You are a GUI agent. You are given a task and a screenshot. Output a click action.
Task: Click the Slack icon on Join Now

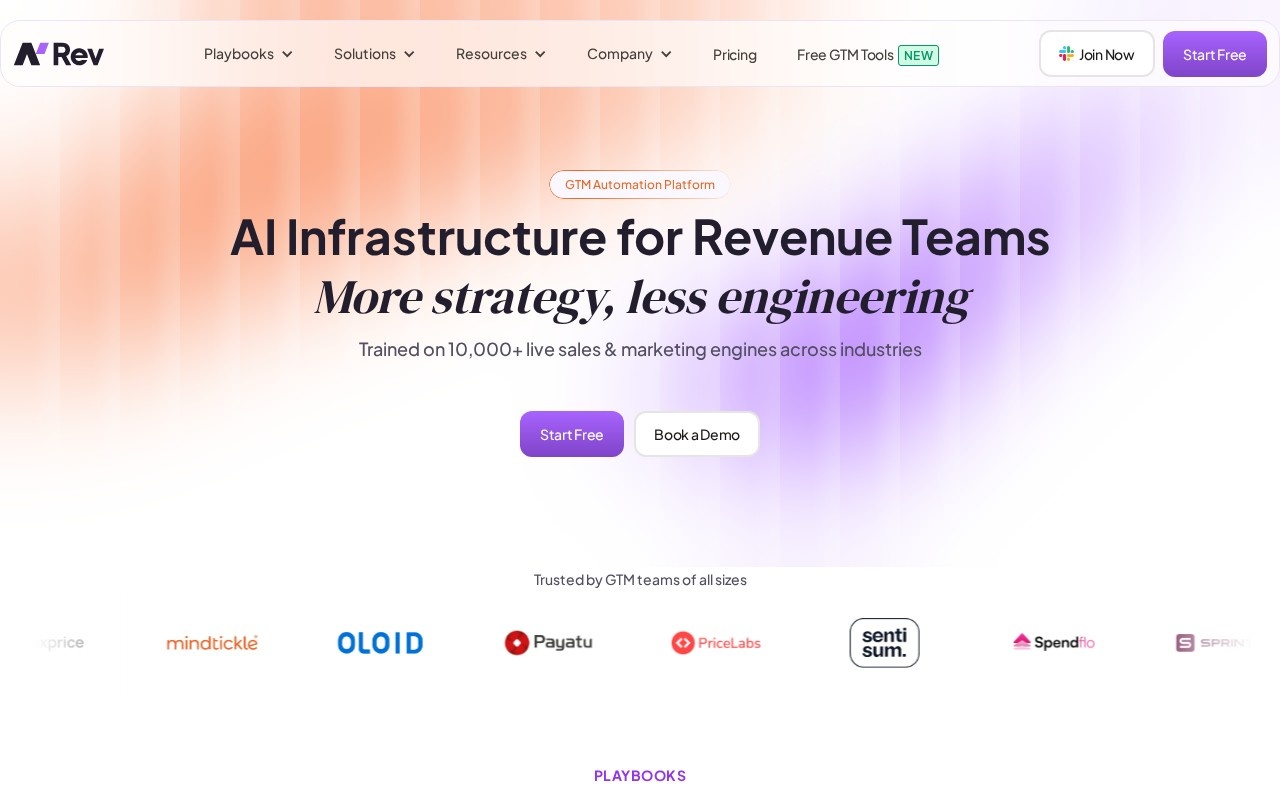pyautogui.click(x=1067, y=54)
